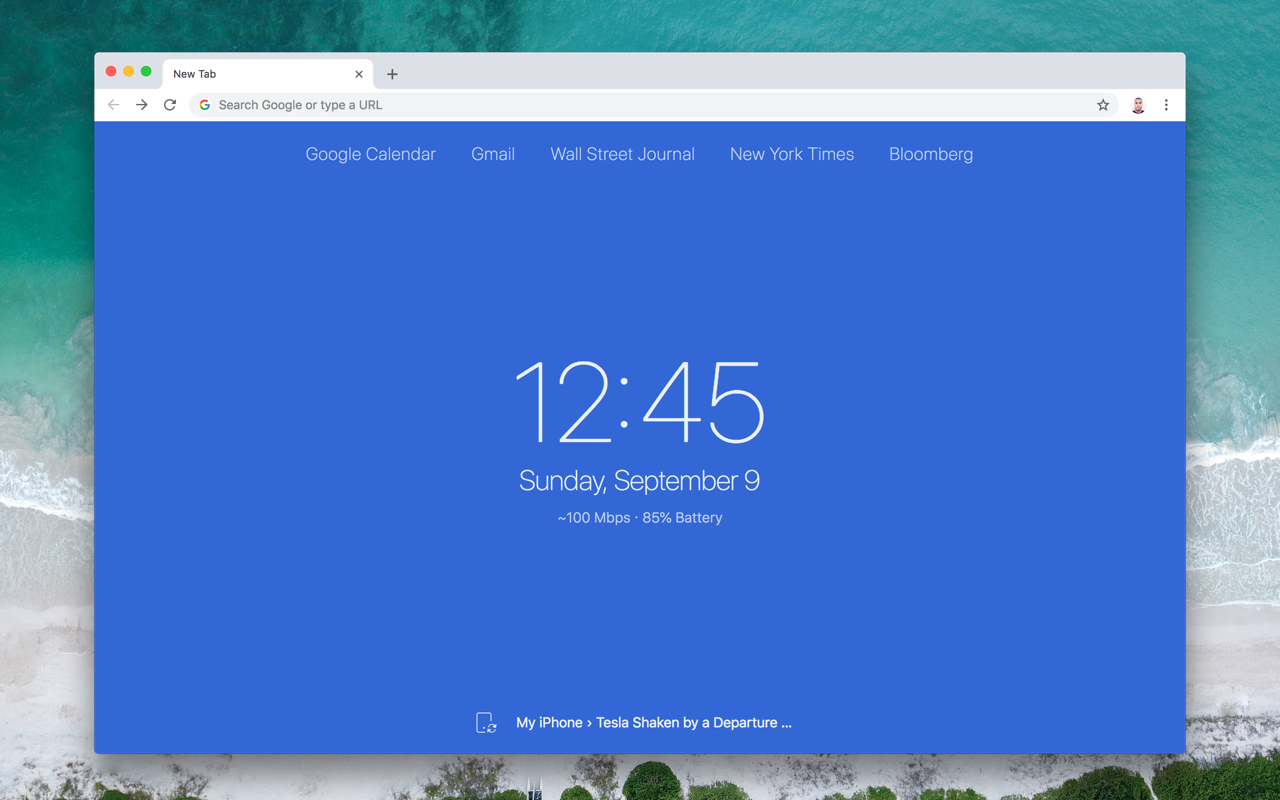The width and height of the screenshot is (1280, 800).
Task: Open a new tab with the plus button
Action: click(x=392, y=74)
